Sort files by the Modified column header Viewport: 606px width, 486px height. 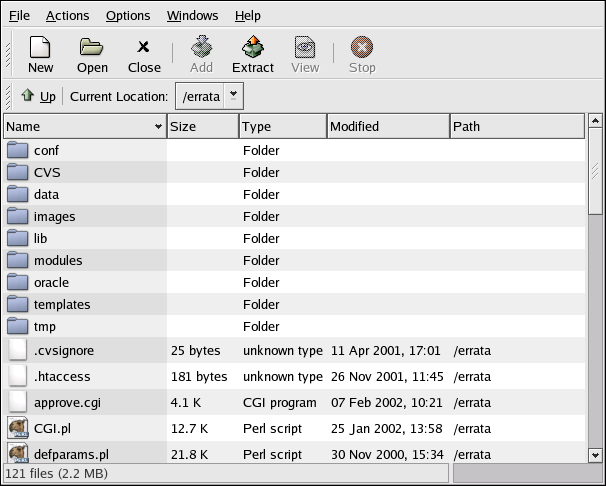click(388, 126)
